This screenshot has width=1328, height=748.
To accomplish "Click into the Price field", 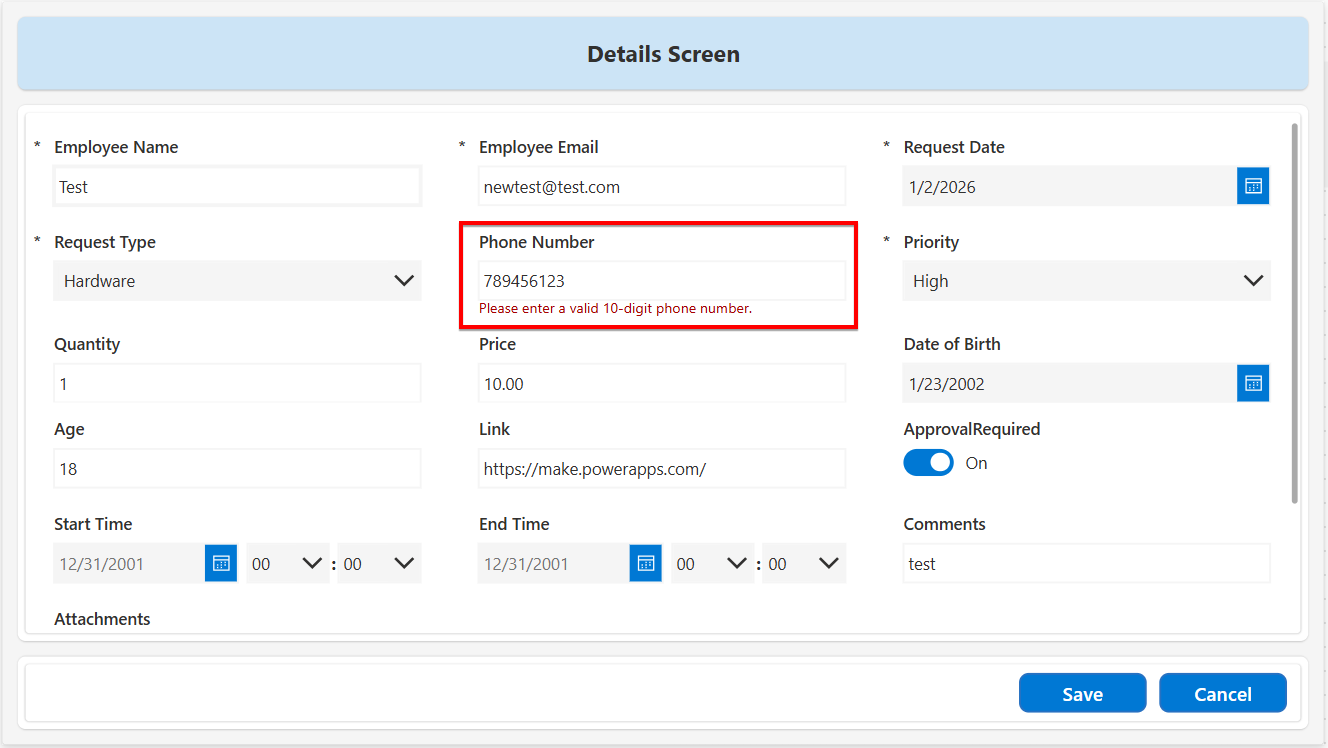I will pos(662,384).
